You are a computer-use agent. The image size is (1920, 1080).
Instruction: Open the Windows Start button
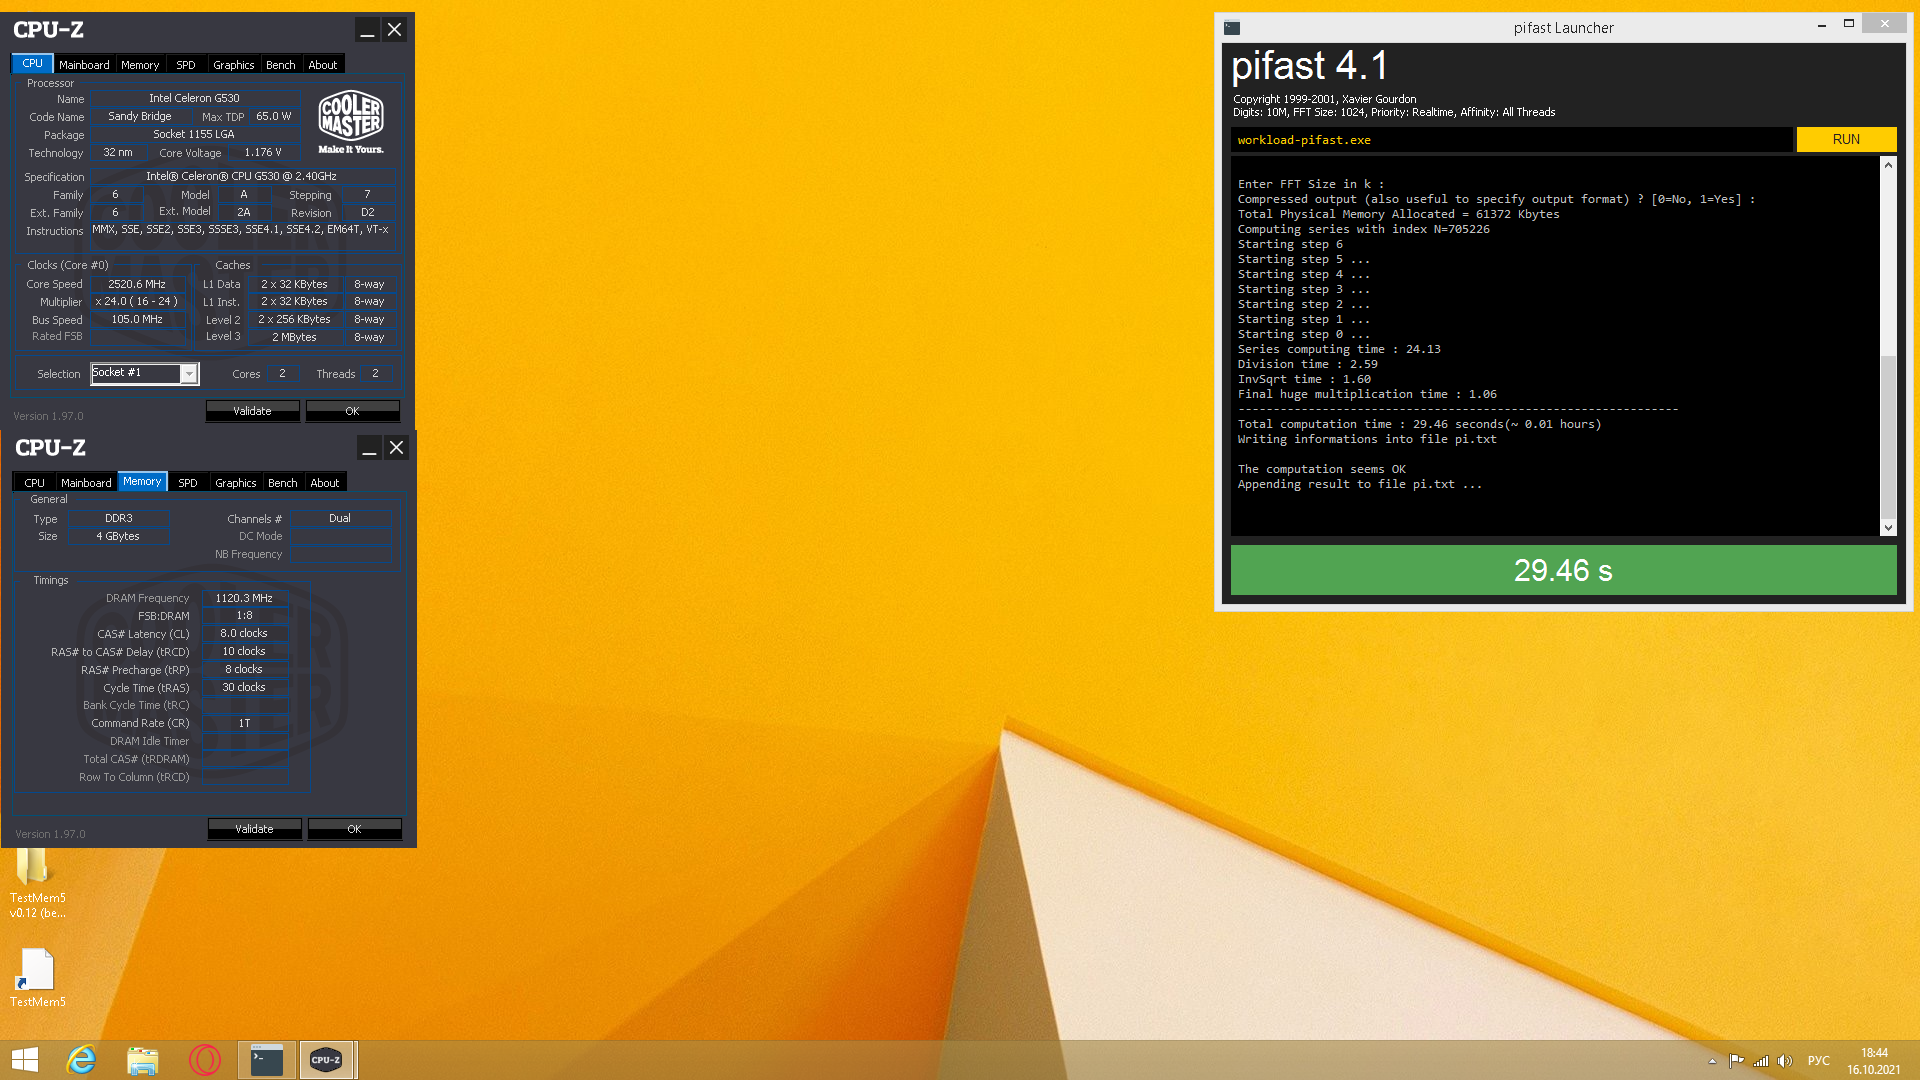point(25,1060)
